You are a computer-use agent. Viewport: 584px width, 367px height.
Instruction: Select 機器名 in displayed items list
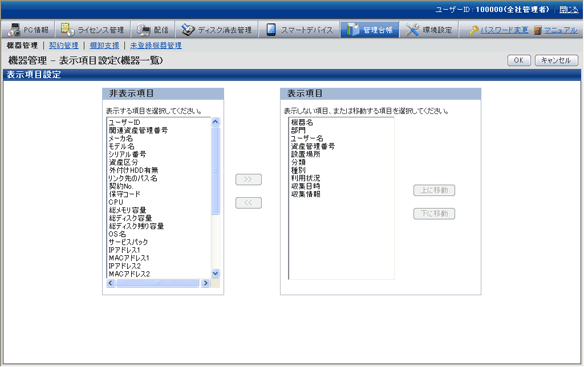click(x=302, y=122)
